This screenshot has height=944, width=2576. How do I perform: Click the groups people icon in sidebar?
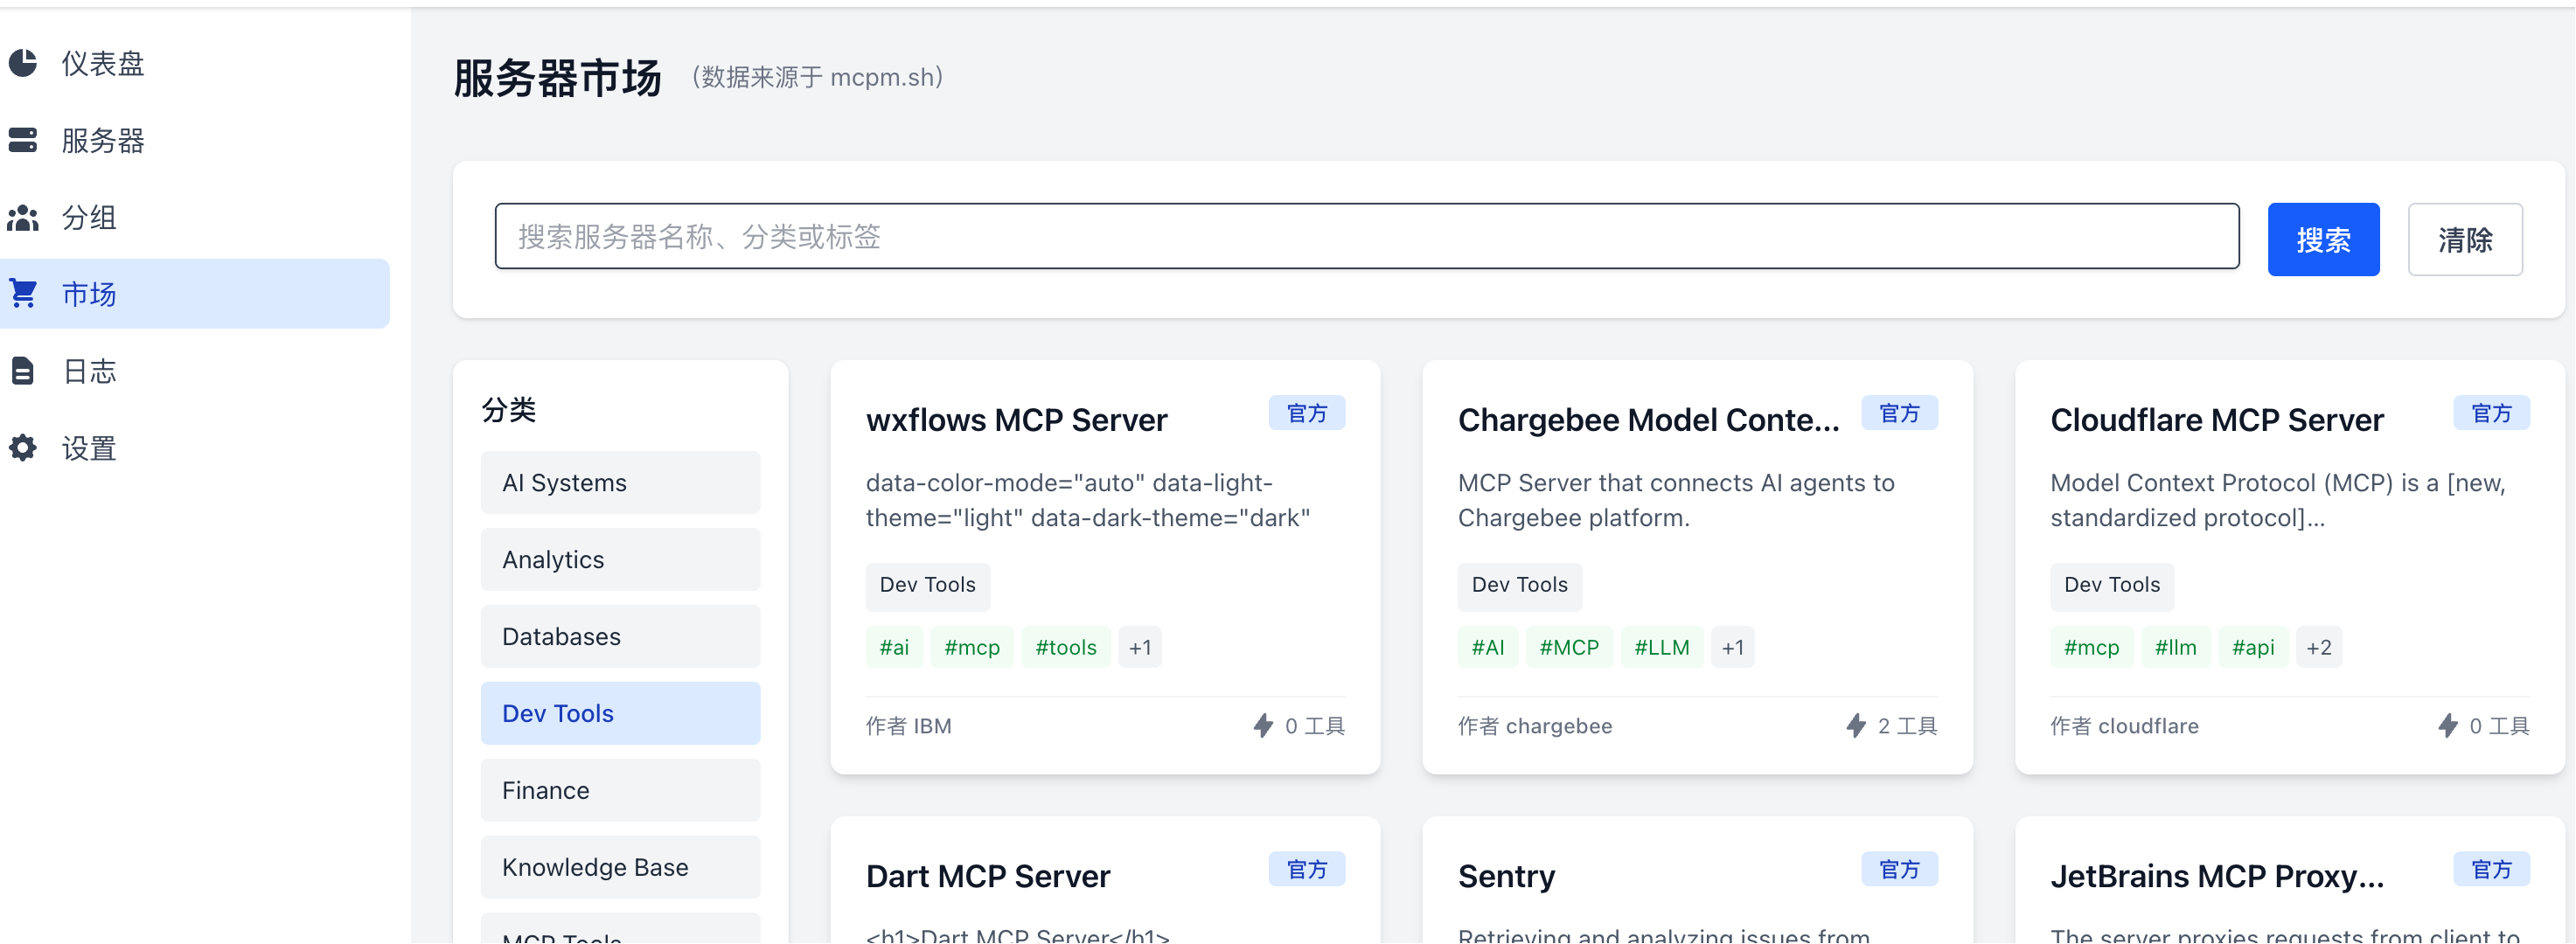(23, 217)
